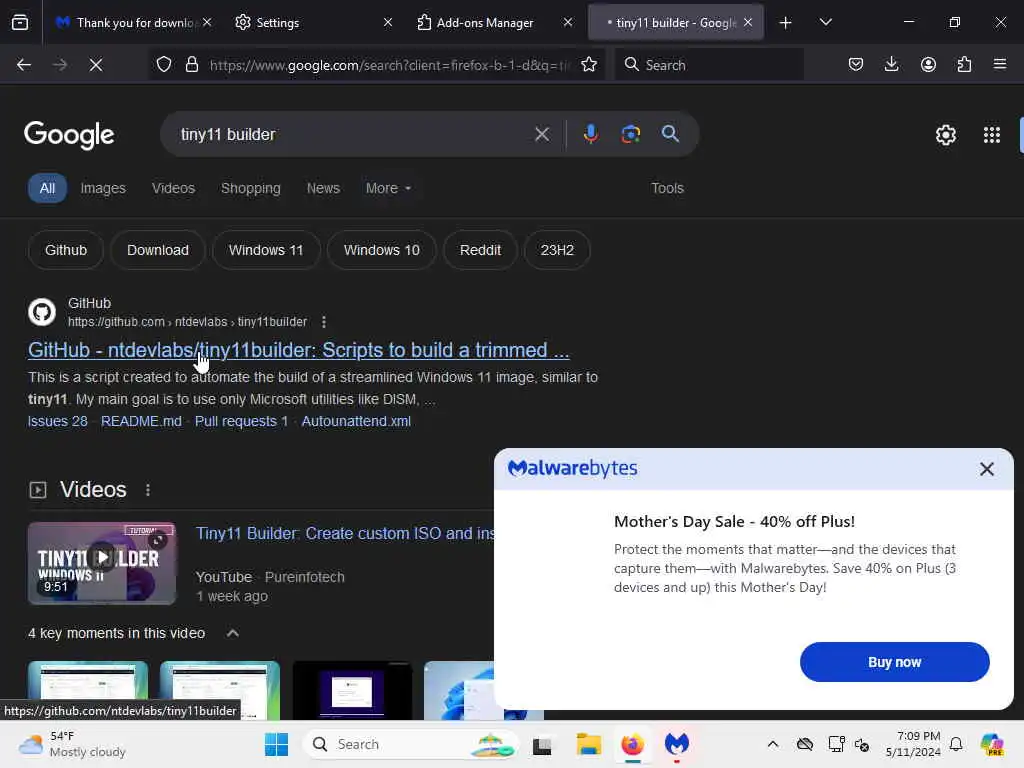Submit search with magnifier icon

coord(670,134)
